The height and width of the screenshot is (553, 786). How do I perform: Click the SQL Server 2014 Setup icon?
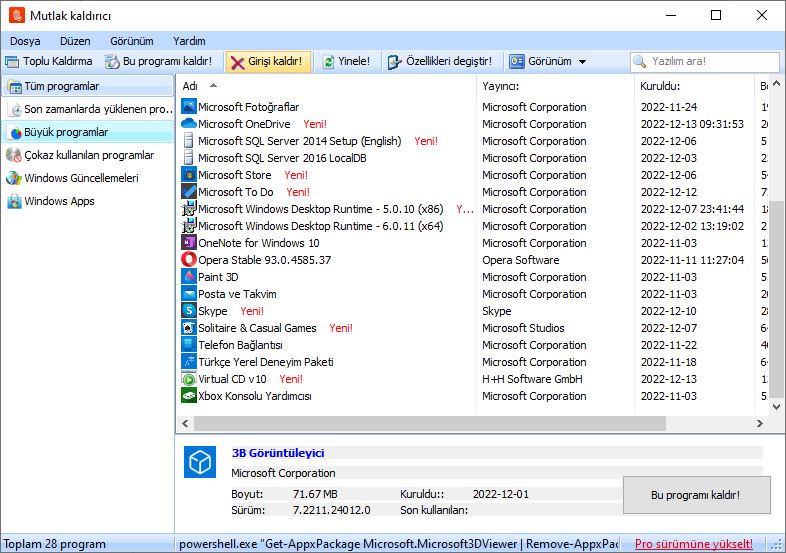pos(188,141)
